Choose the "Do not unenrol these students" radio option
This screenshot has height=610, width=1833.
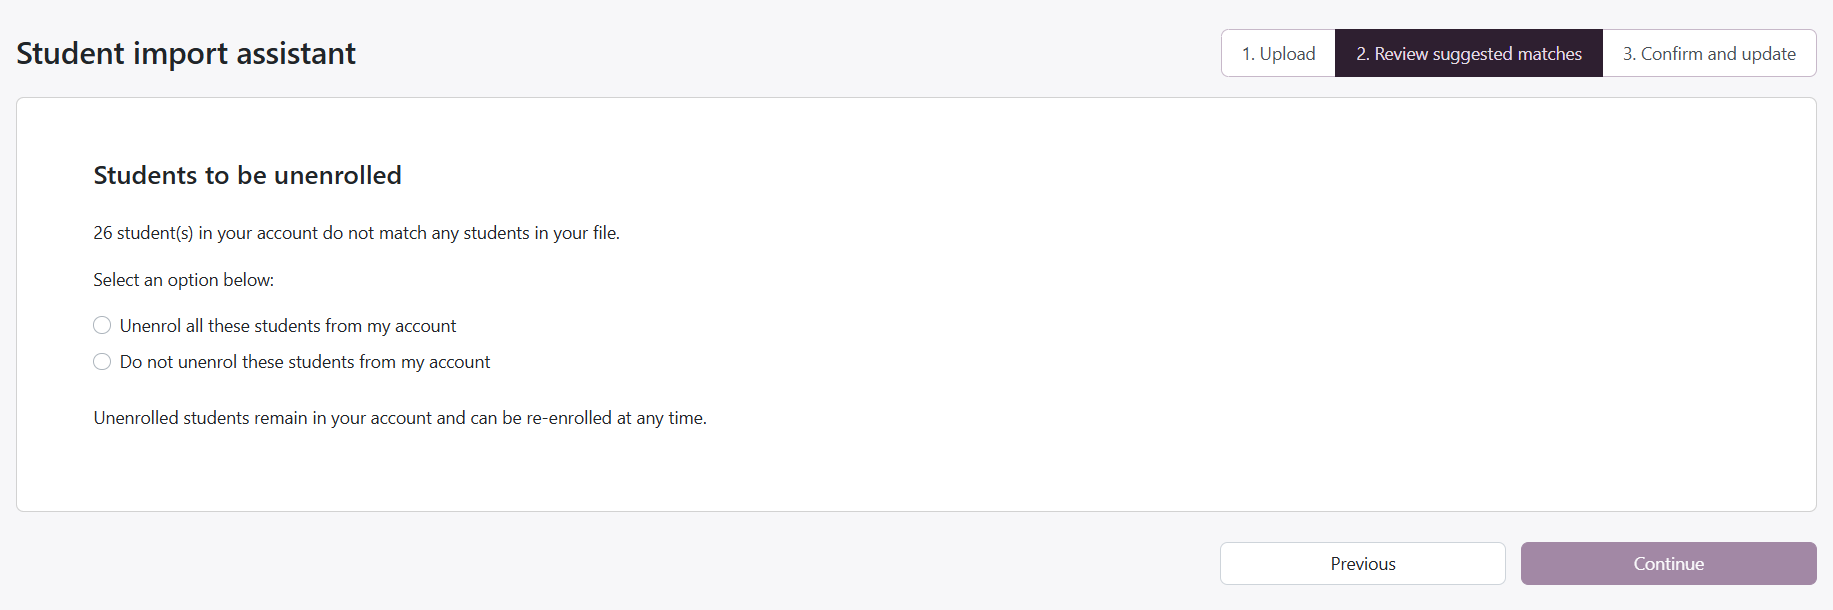tap(102, 361)
